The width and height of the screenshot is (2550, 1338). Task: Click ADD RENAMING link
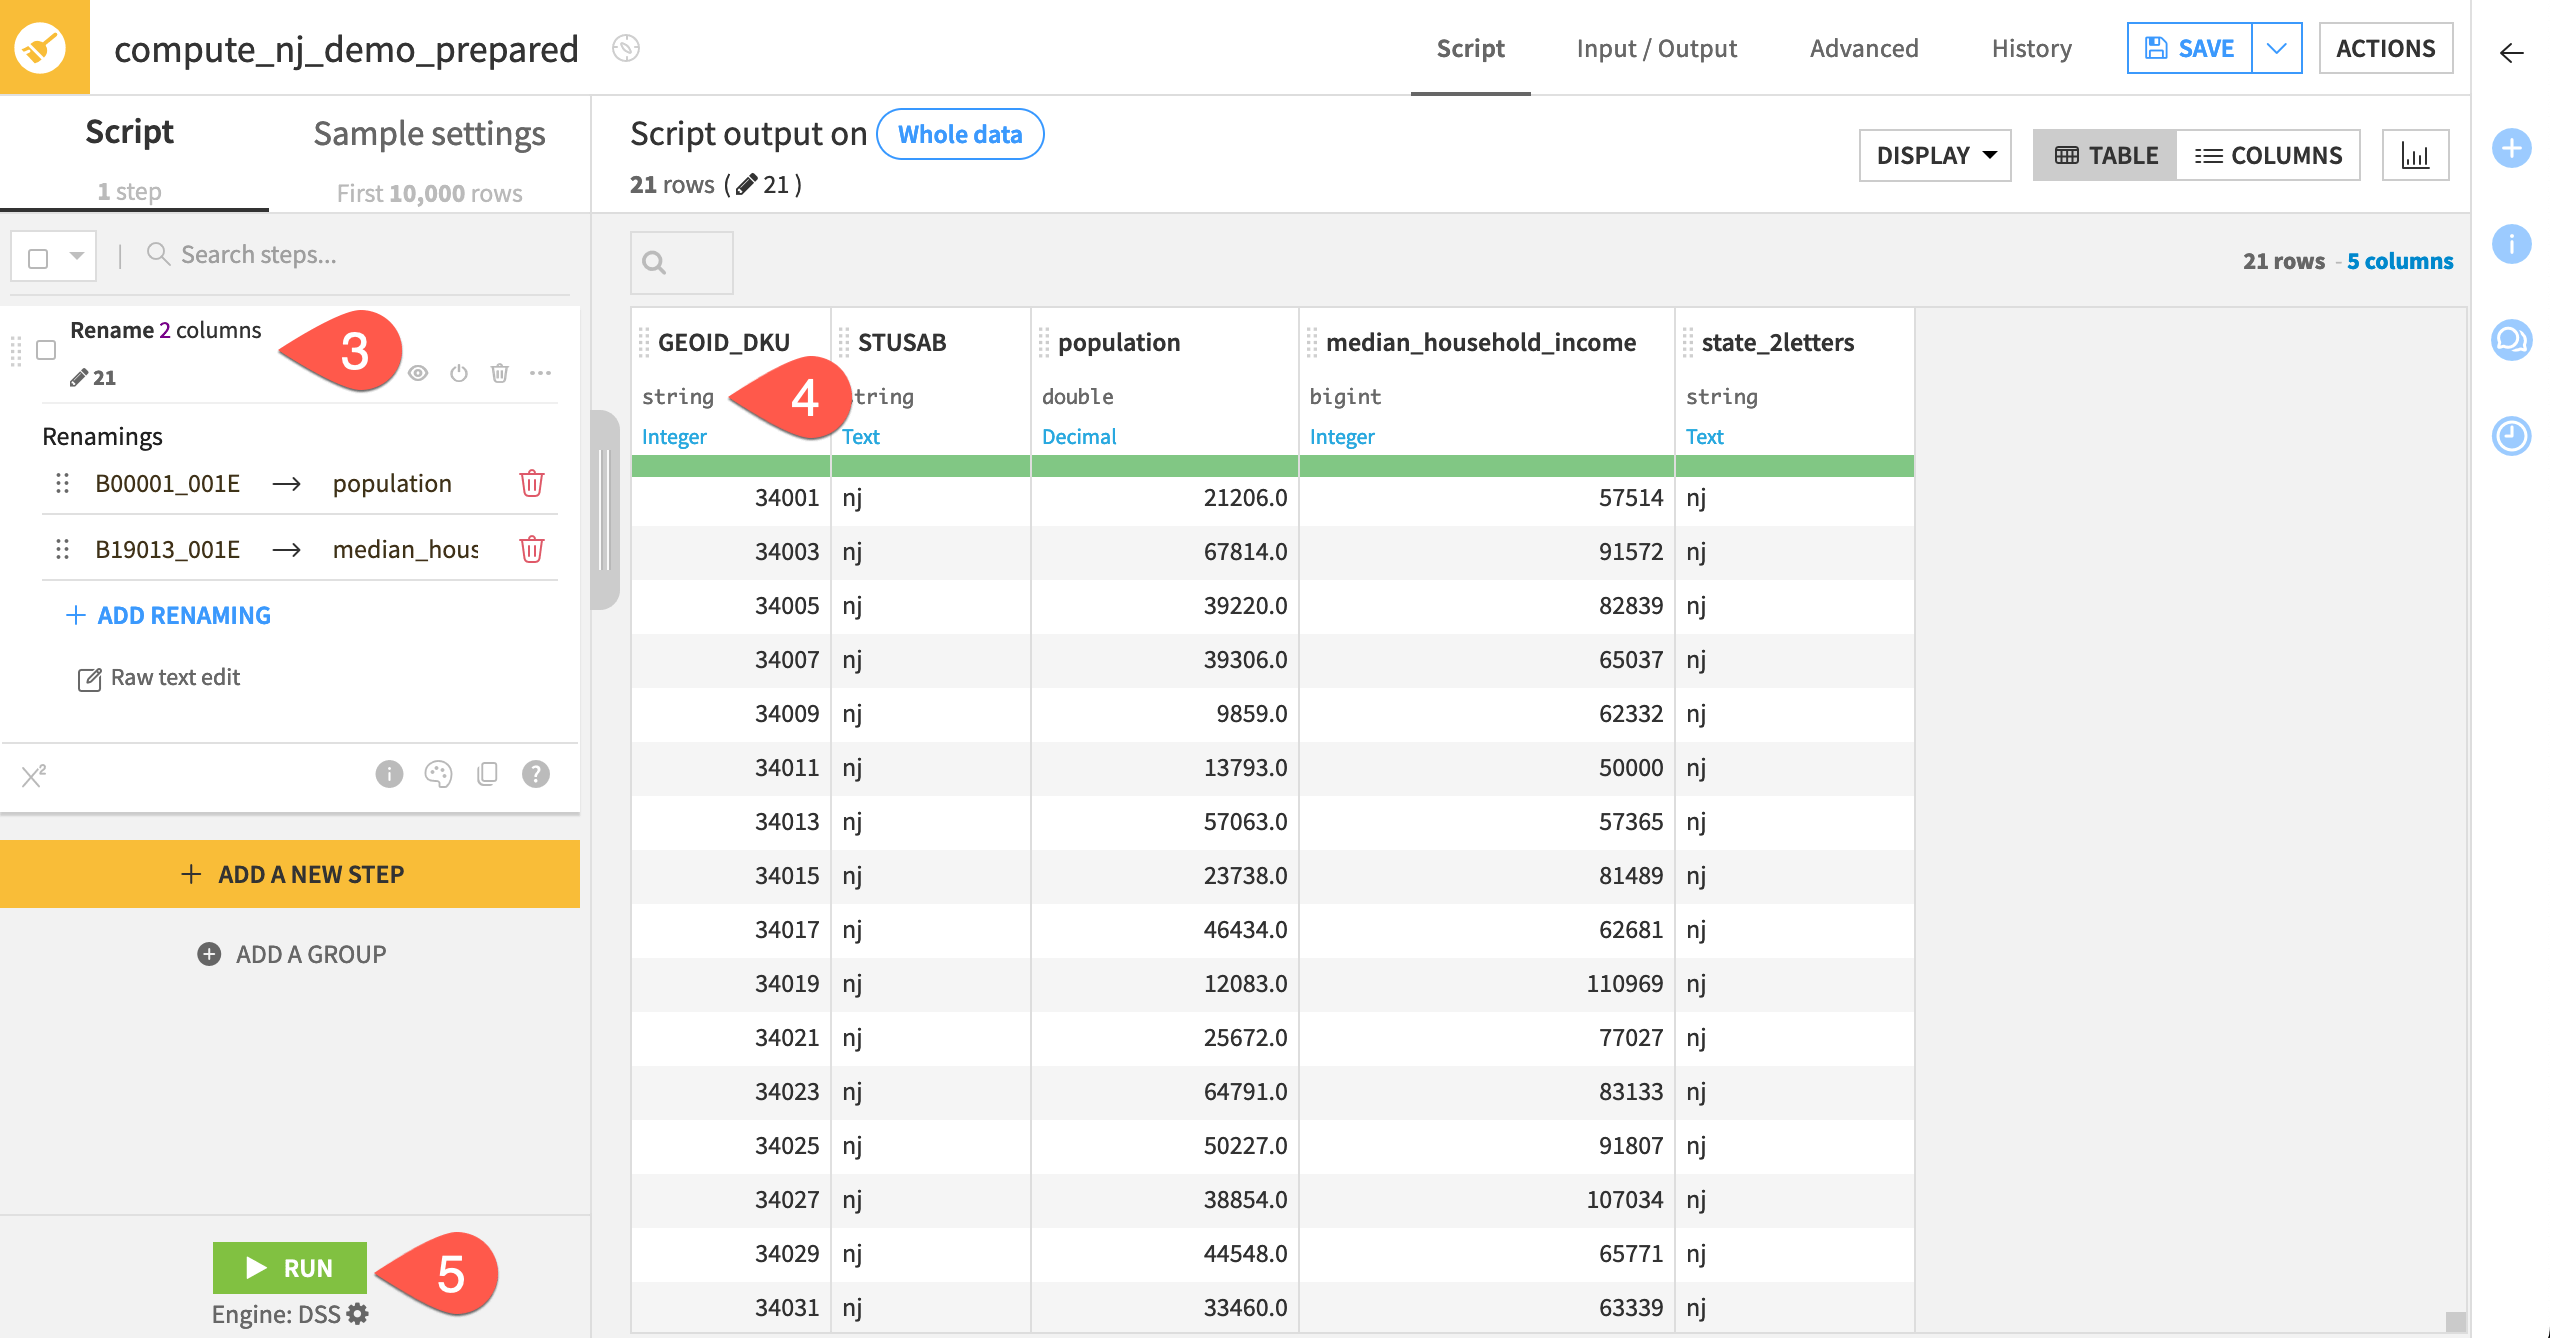point(168,615)
